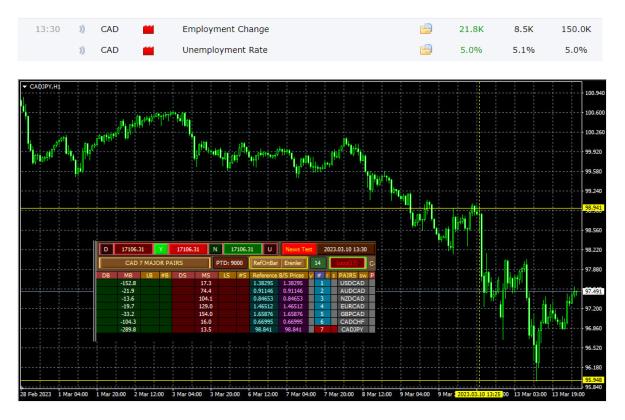Click number 3 button for NZDCAD

coord(322,298)
